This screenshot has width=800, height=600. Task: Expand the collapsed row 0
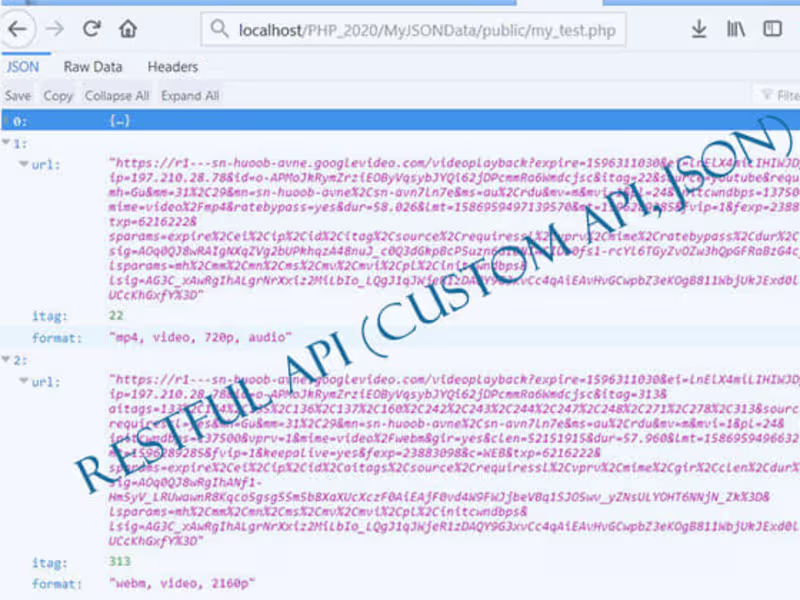point(7,121)
